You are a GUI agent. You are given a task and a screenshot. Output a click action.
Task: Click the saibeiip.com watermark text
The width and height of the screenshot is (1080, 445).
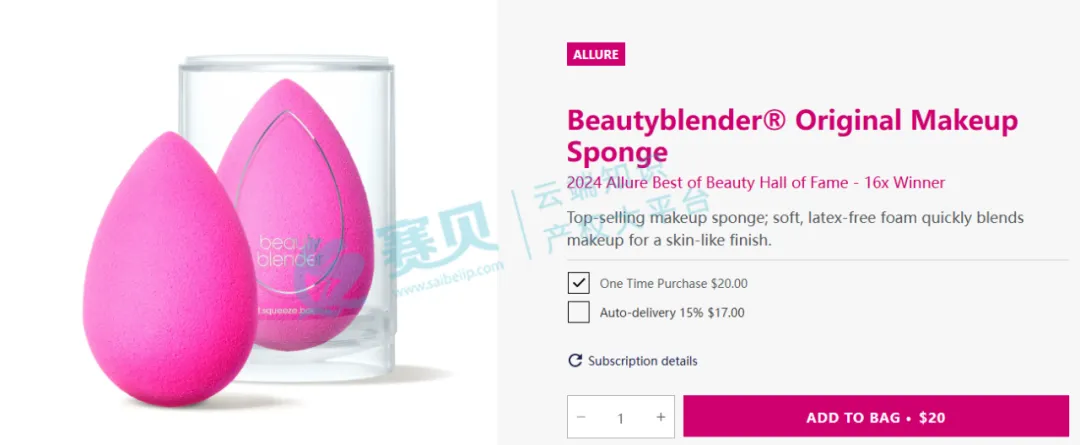[x=448, y=281]
